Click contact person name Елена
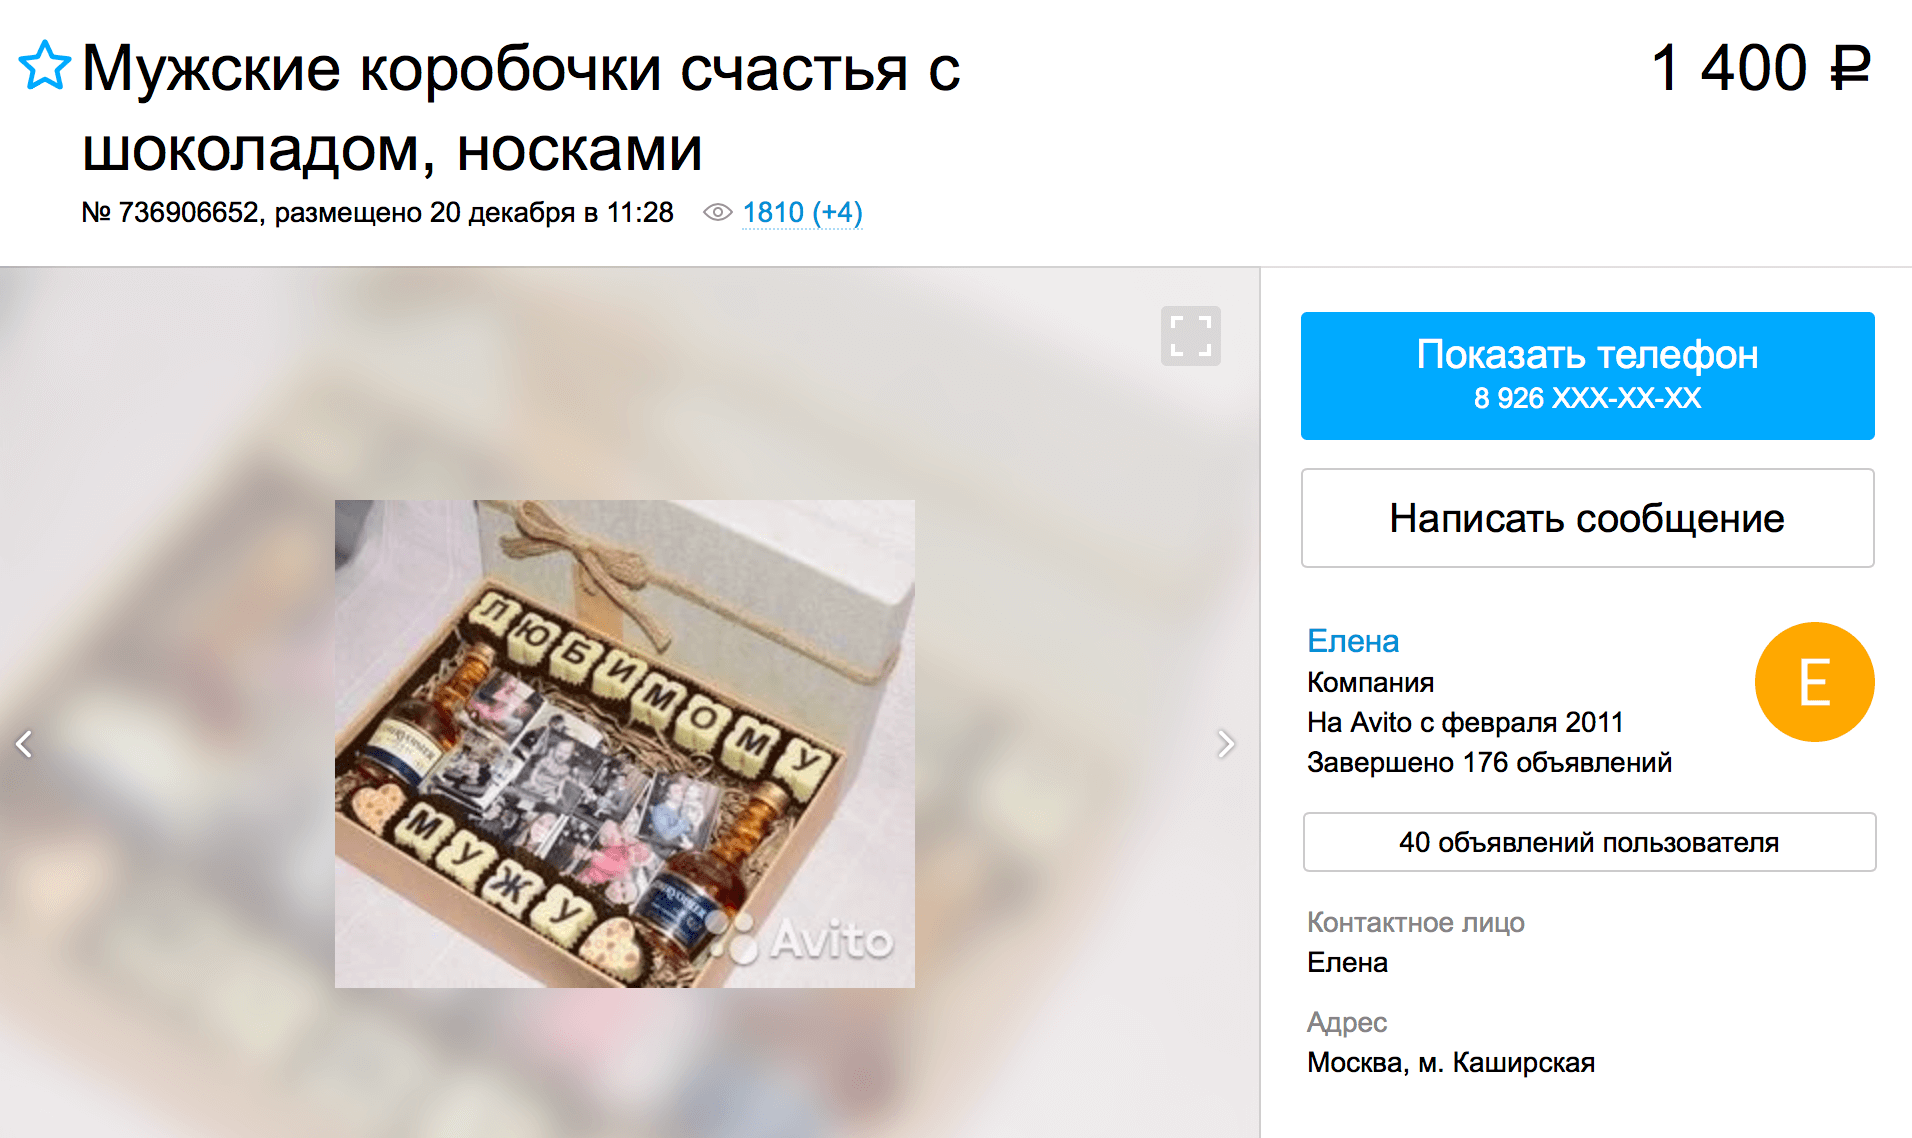 point(1347,962)
